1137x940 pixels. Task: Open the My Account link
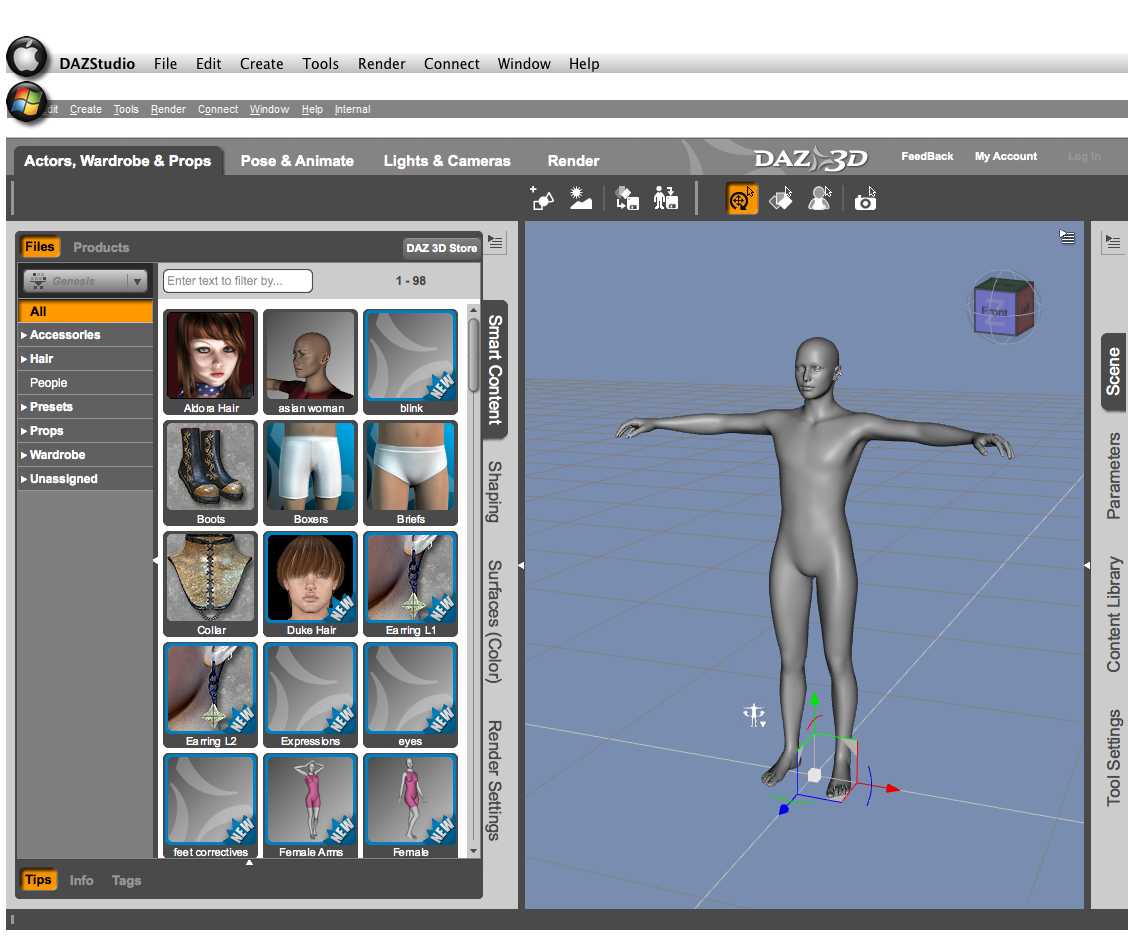(1005, 156)
